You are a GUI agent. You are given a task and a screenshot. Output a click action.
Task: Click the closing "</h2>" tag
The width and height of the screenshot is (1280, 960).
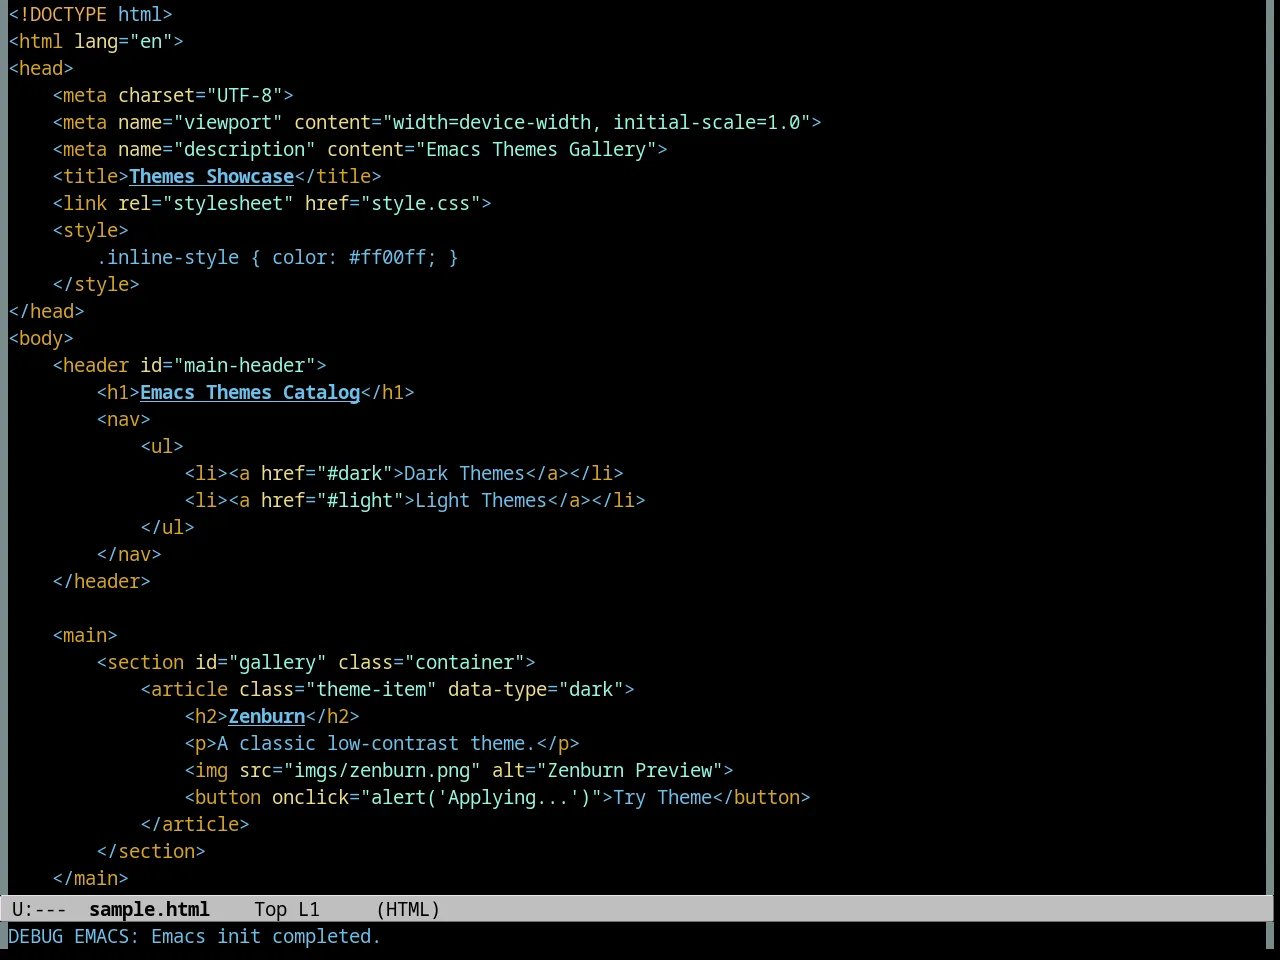(332, 716)
